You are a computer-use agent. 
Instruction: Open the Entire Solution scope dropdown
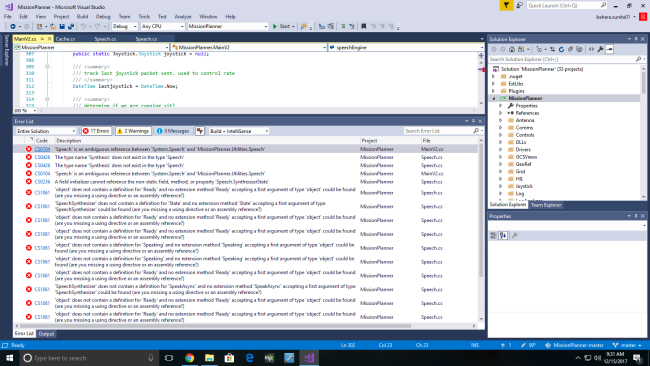click(x=46, y=131)
